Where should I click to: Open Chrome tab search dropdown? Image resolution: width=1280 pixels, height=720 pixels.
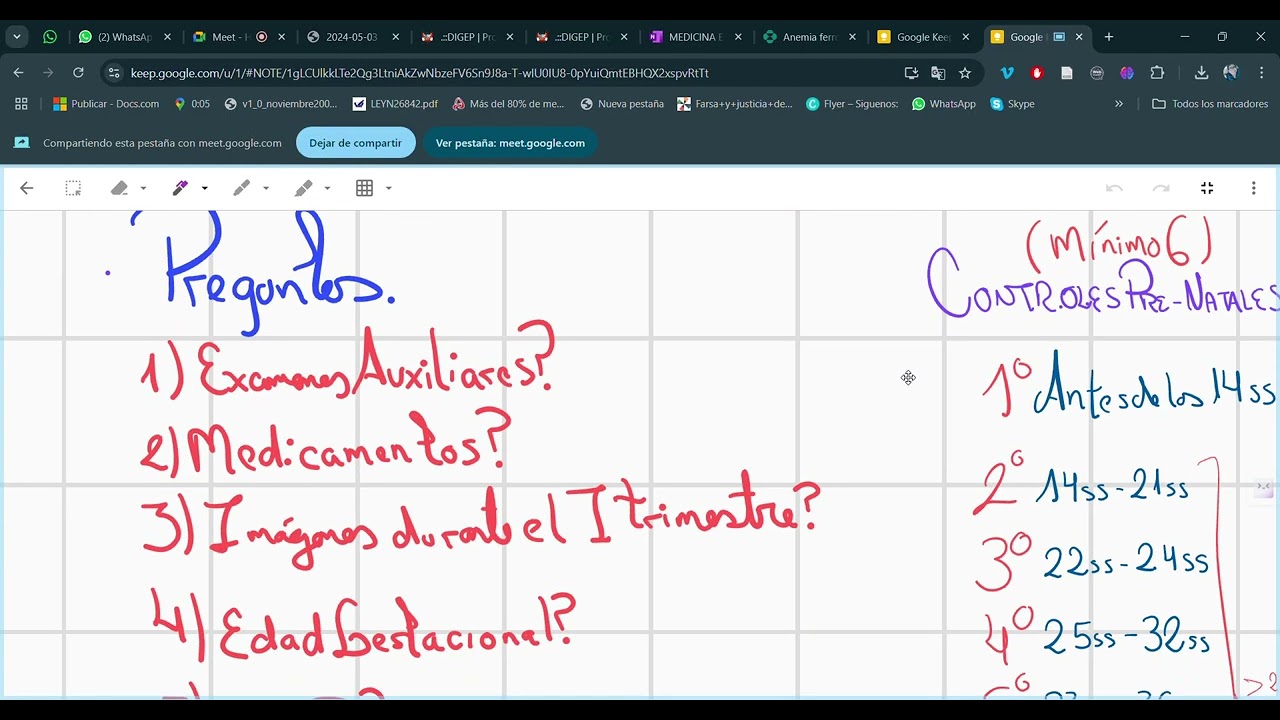pos(17,37)
